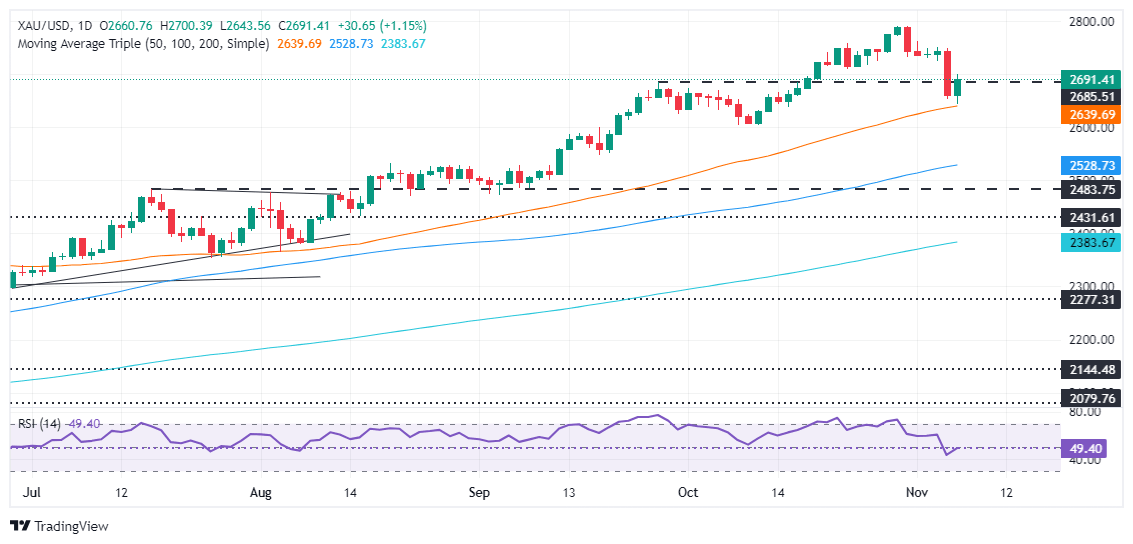Select the Moving Average Triple legend label
This screenshot has width=1133, height=544.
pyautogui.click(x=140, y=44)
